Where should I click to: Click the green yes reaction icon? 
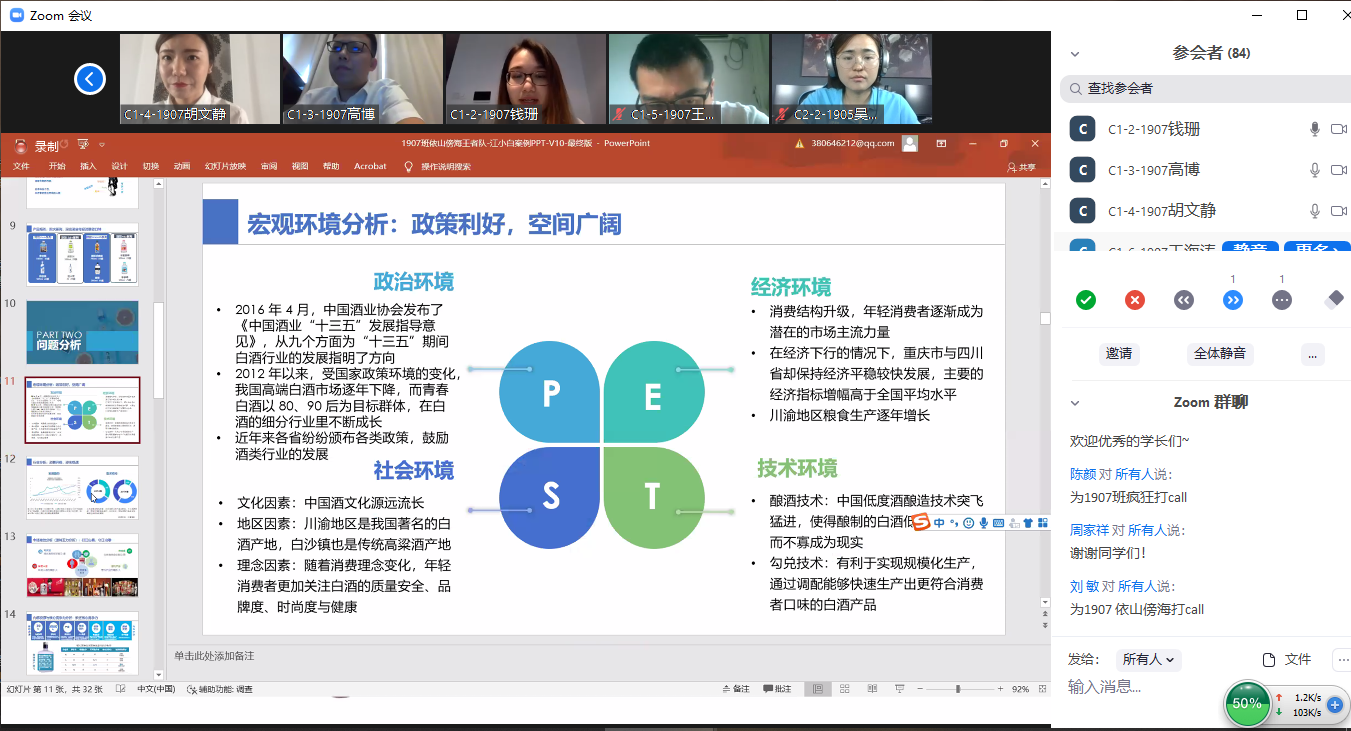pyautogui.click(x=1086, y=299)
